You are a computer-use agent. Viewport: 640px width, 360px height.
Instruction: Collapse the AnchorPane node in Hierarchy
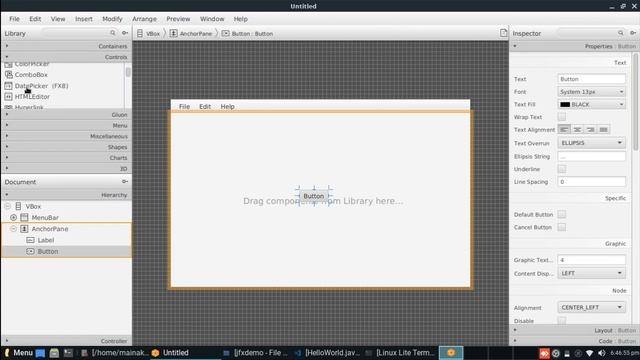[x=13, y=229]
